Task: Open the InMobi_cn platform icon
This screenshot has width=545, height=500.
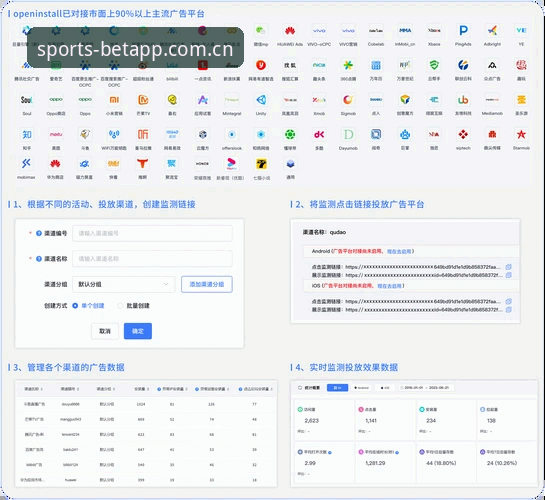Action: [x=405, y=31]
